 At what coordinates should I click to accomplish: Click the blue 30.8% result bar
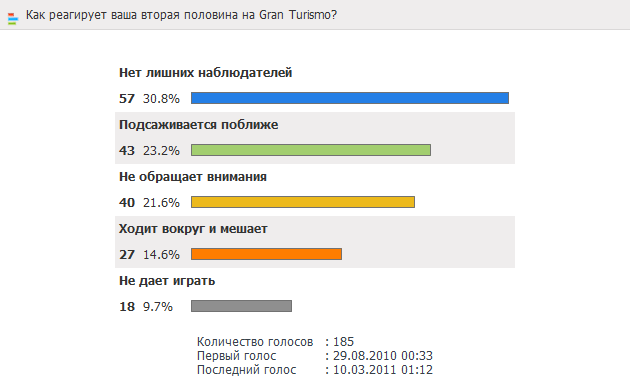tap(350, 98)
